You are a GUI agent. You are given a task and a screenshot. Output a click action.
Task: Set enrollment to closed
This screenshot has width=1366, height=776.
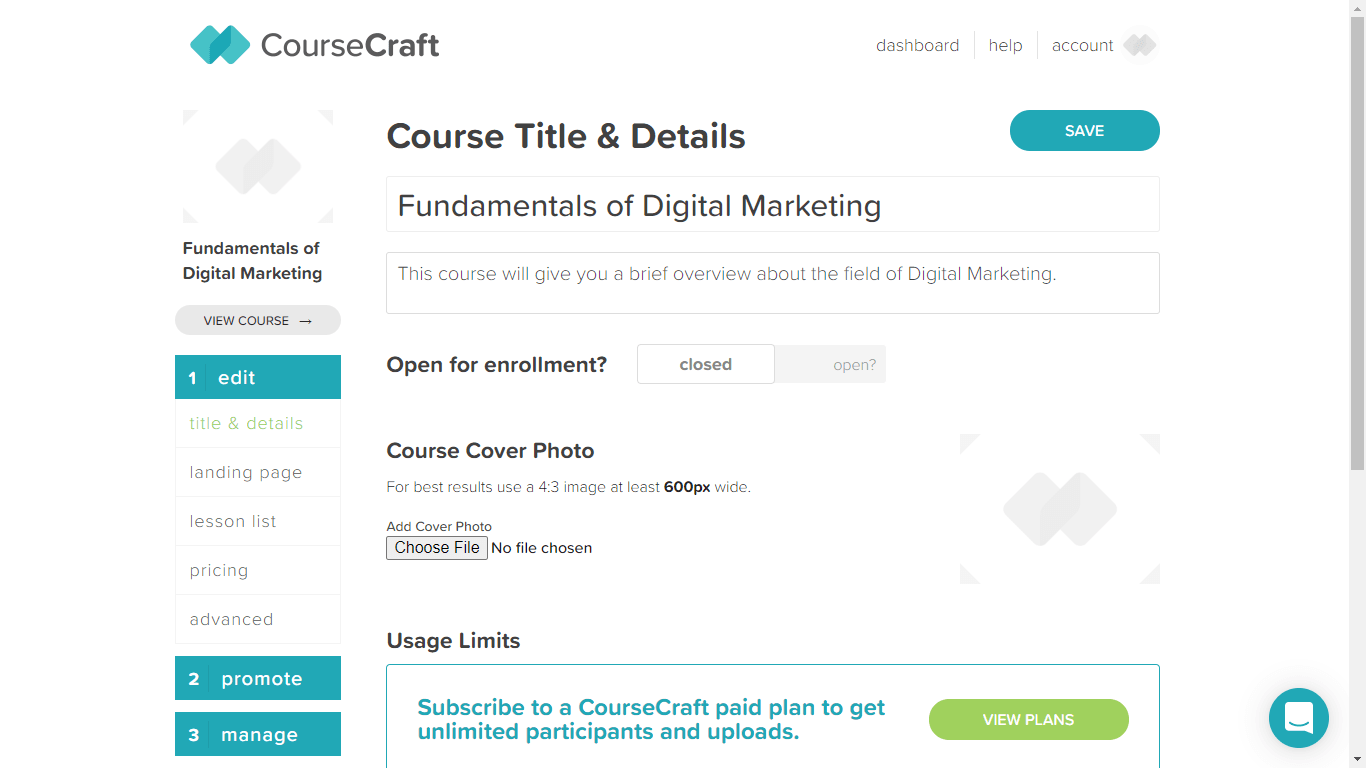pos(705,365)
